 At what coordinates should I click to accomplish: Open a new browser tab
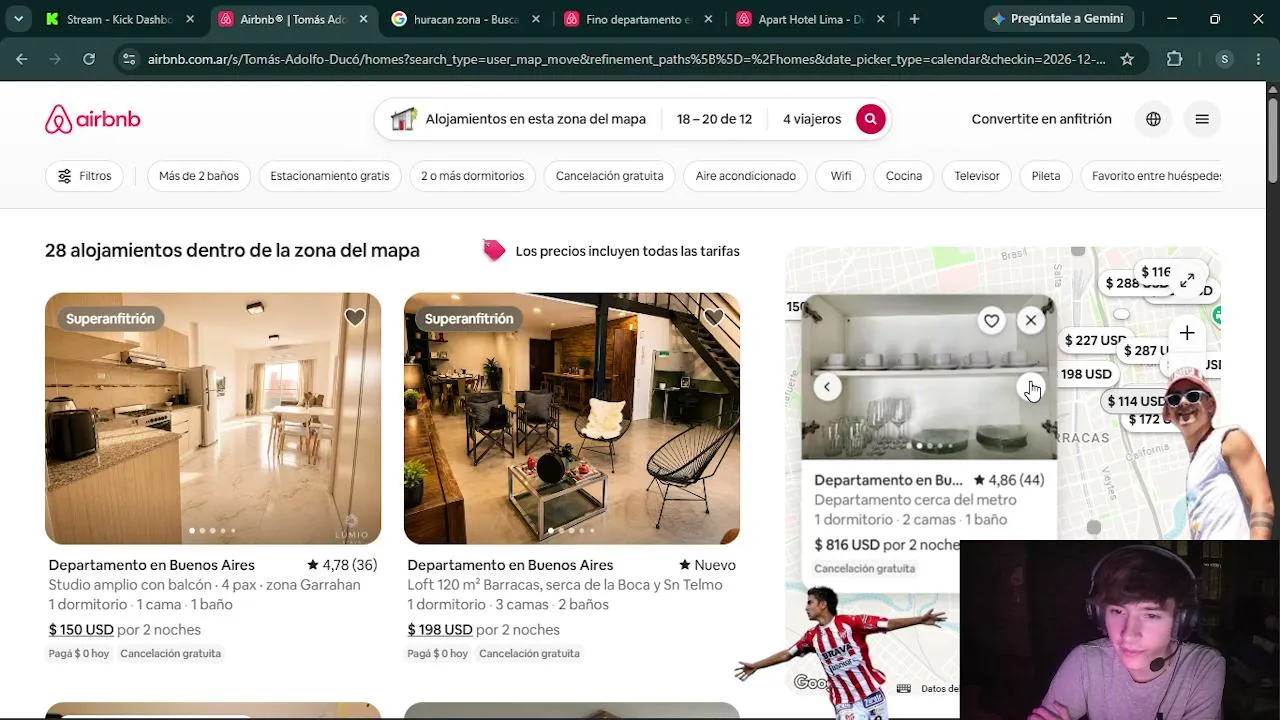[x=914, y=19]
